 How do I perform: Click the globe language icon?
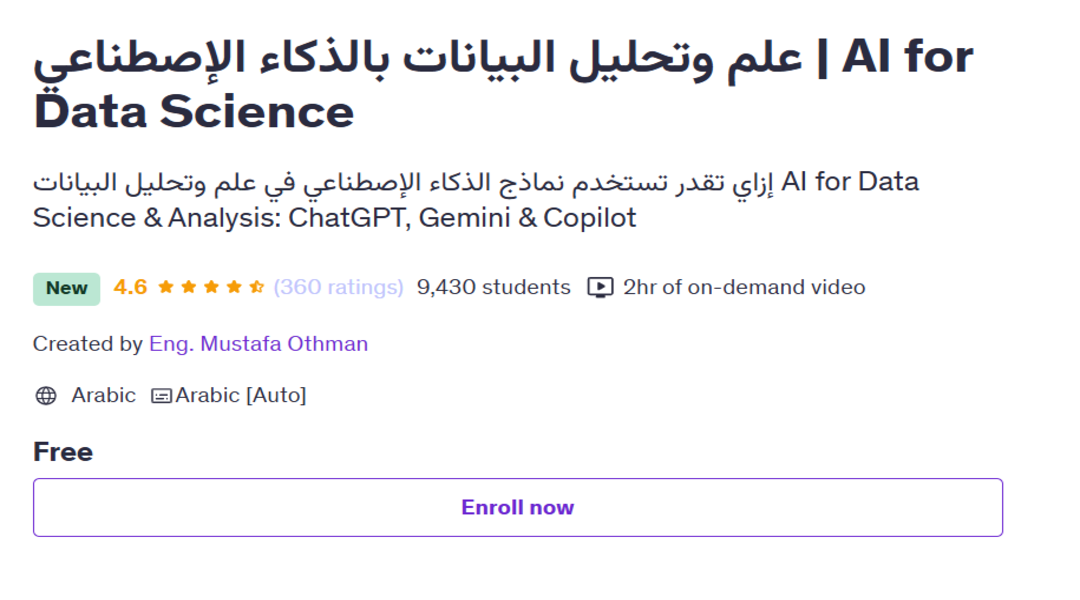click(x=46, y=396)
